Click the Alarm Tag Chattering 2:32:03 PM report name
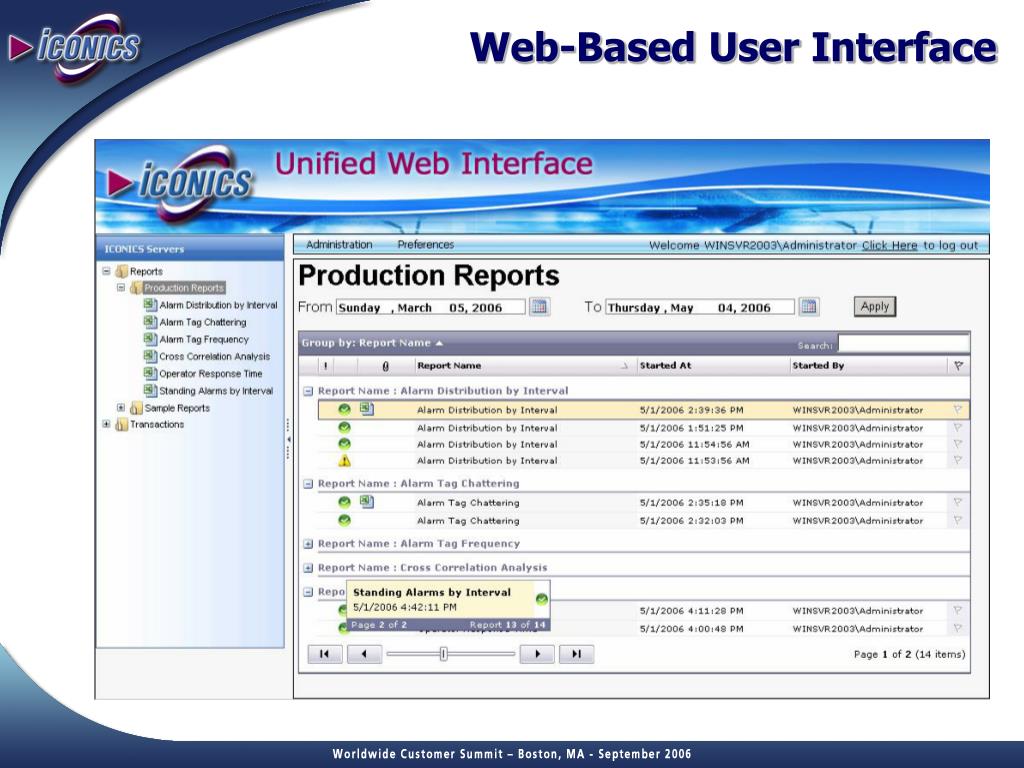Image resolution: width=1024 pixels, height=768 pixels. tap(468, 520)
